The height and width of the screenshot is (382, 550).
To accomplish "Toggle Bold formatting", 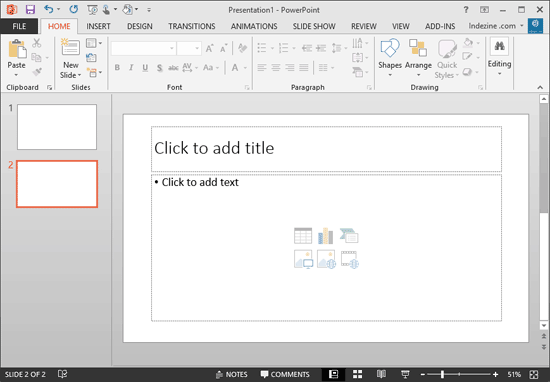I will pyautogui.click(x=117, y=67).
